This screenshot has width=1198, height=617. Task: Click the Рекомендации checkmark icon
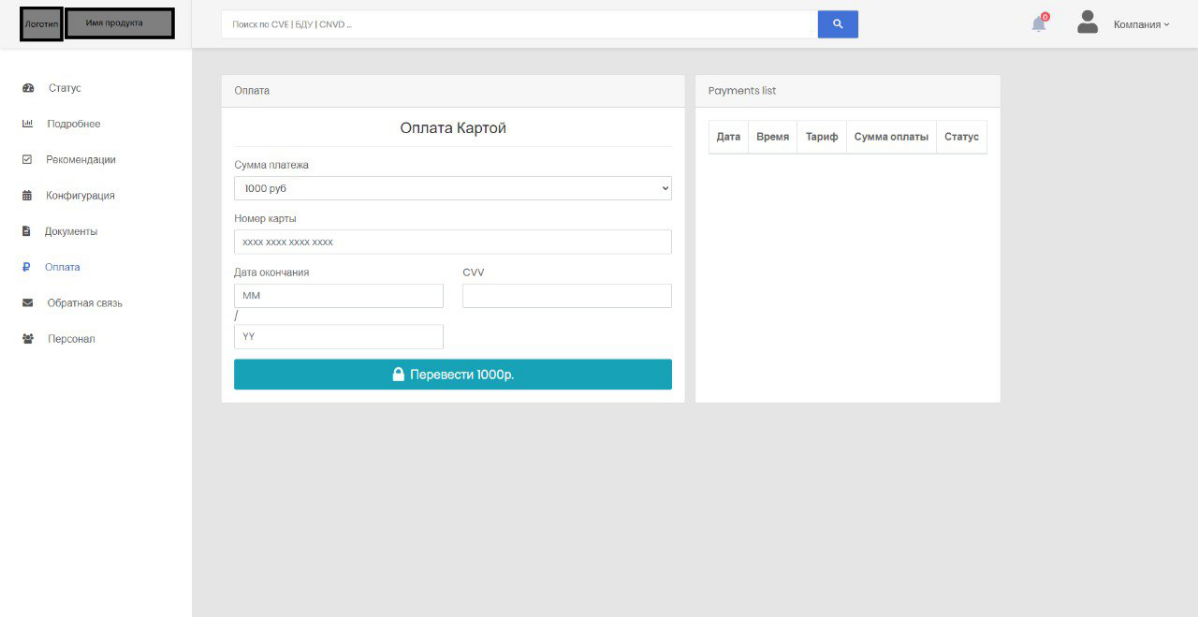(28, 160)
